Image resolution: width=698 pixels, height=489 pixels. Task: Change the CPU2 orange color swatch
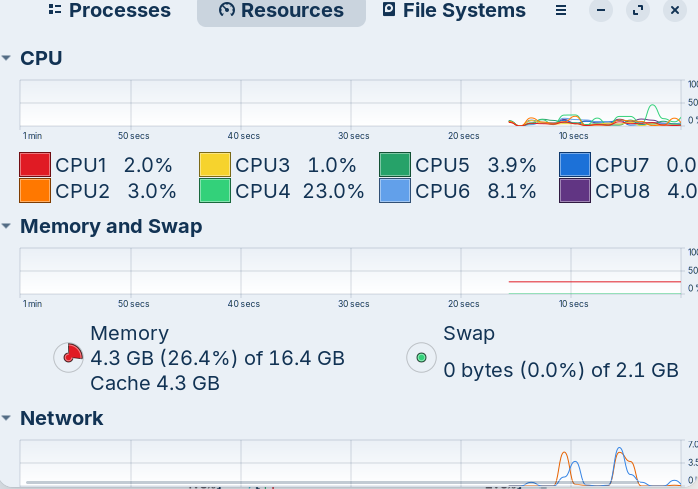coord(35,191)
